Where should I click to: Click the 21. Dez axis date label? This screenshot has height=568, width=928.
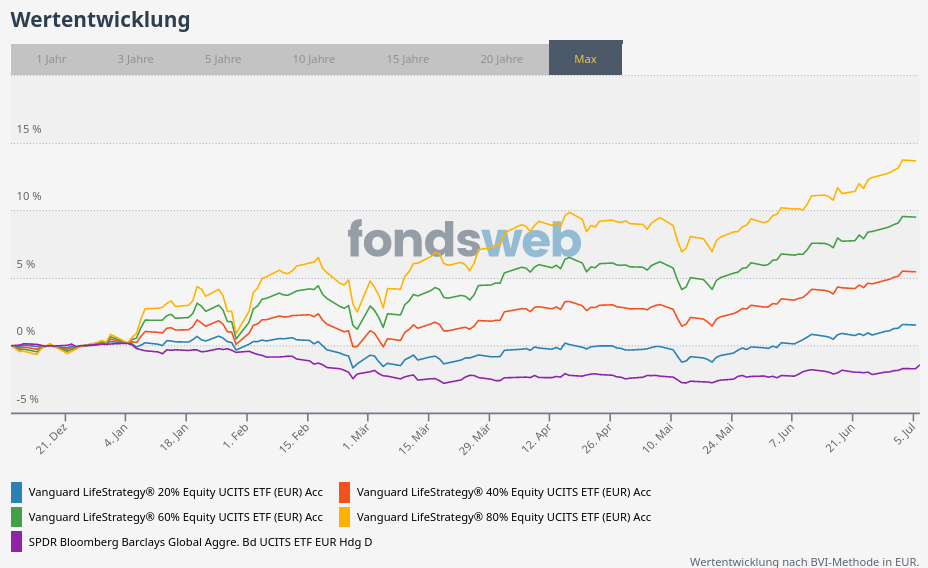tap(51, 440)
